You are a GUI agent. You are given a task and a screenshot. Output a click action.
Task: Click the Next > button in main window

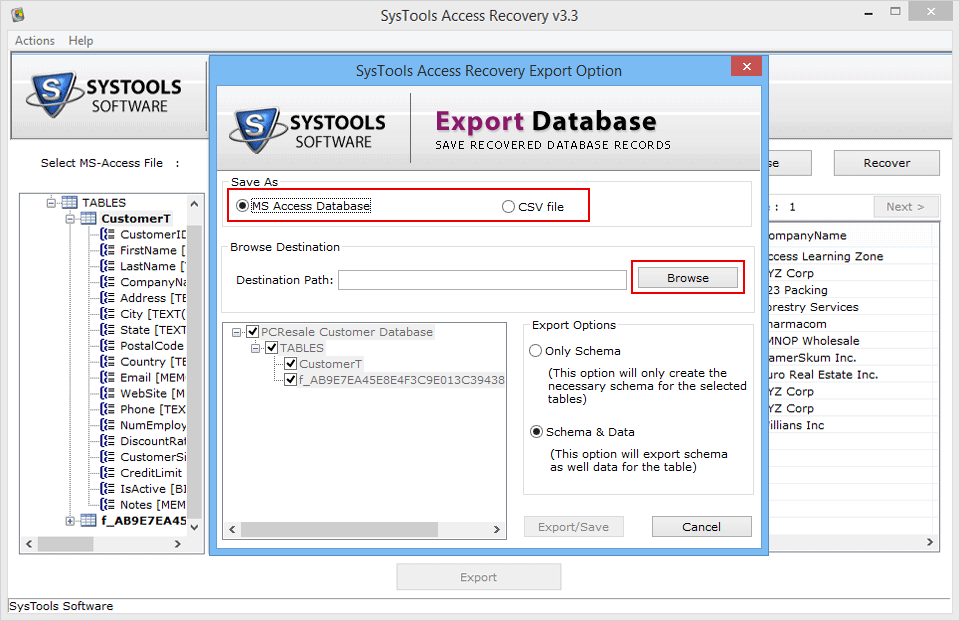pyautogui.click(x=905, y=207)
